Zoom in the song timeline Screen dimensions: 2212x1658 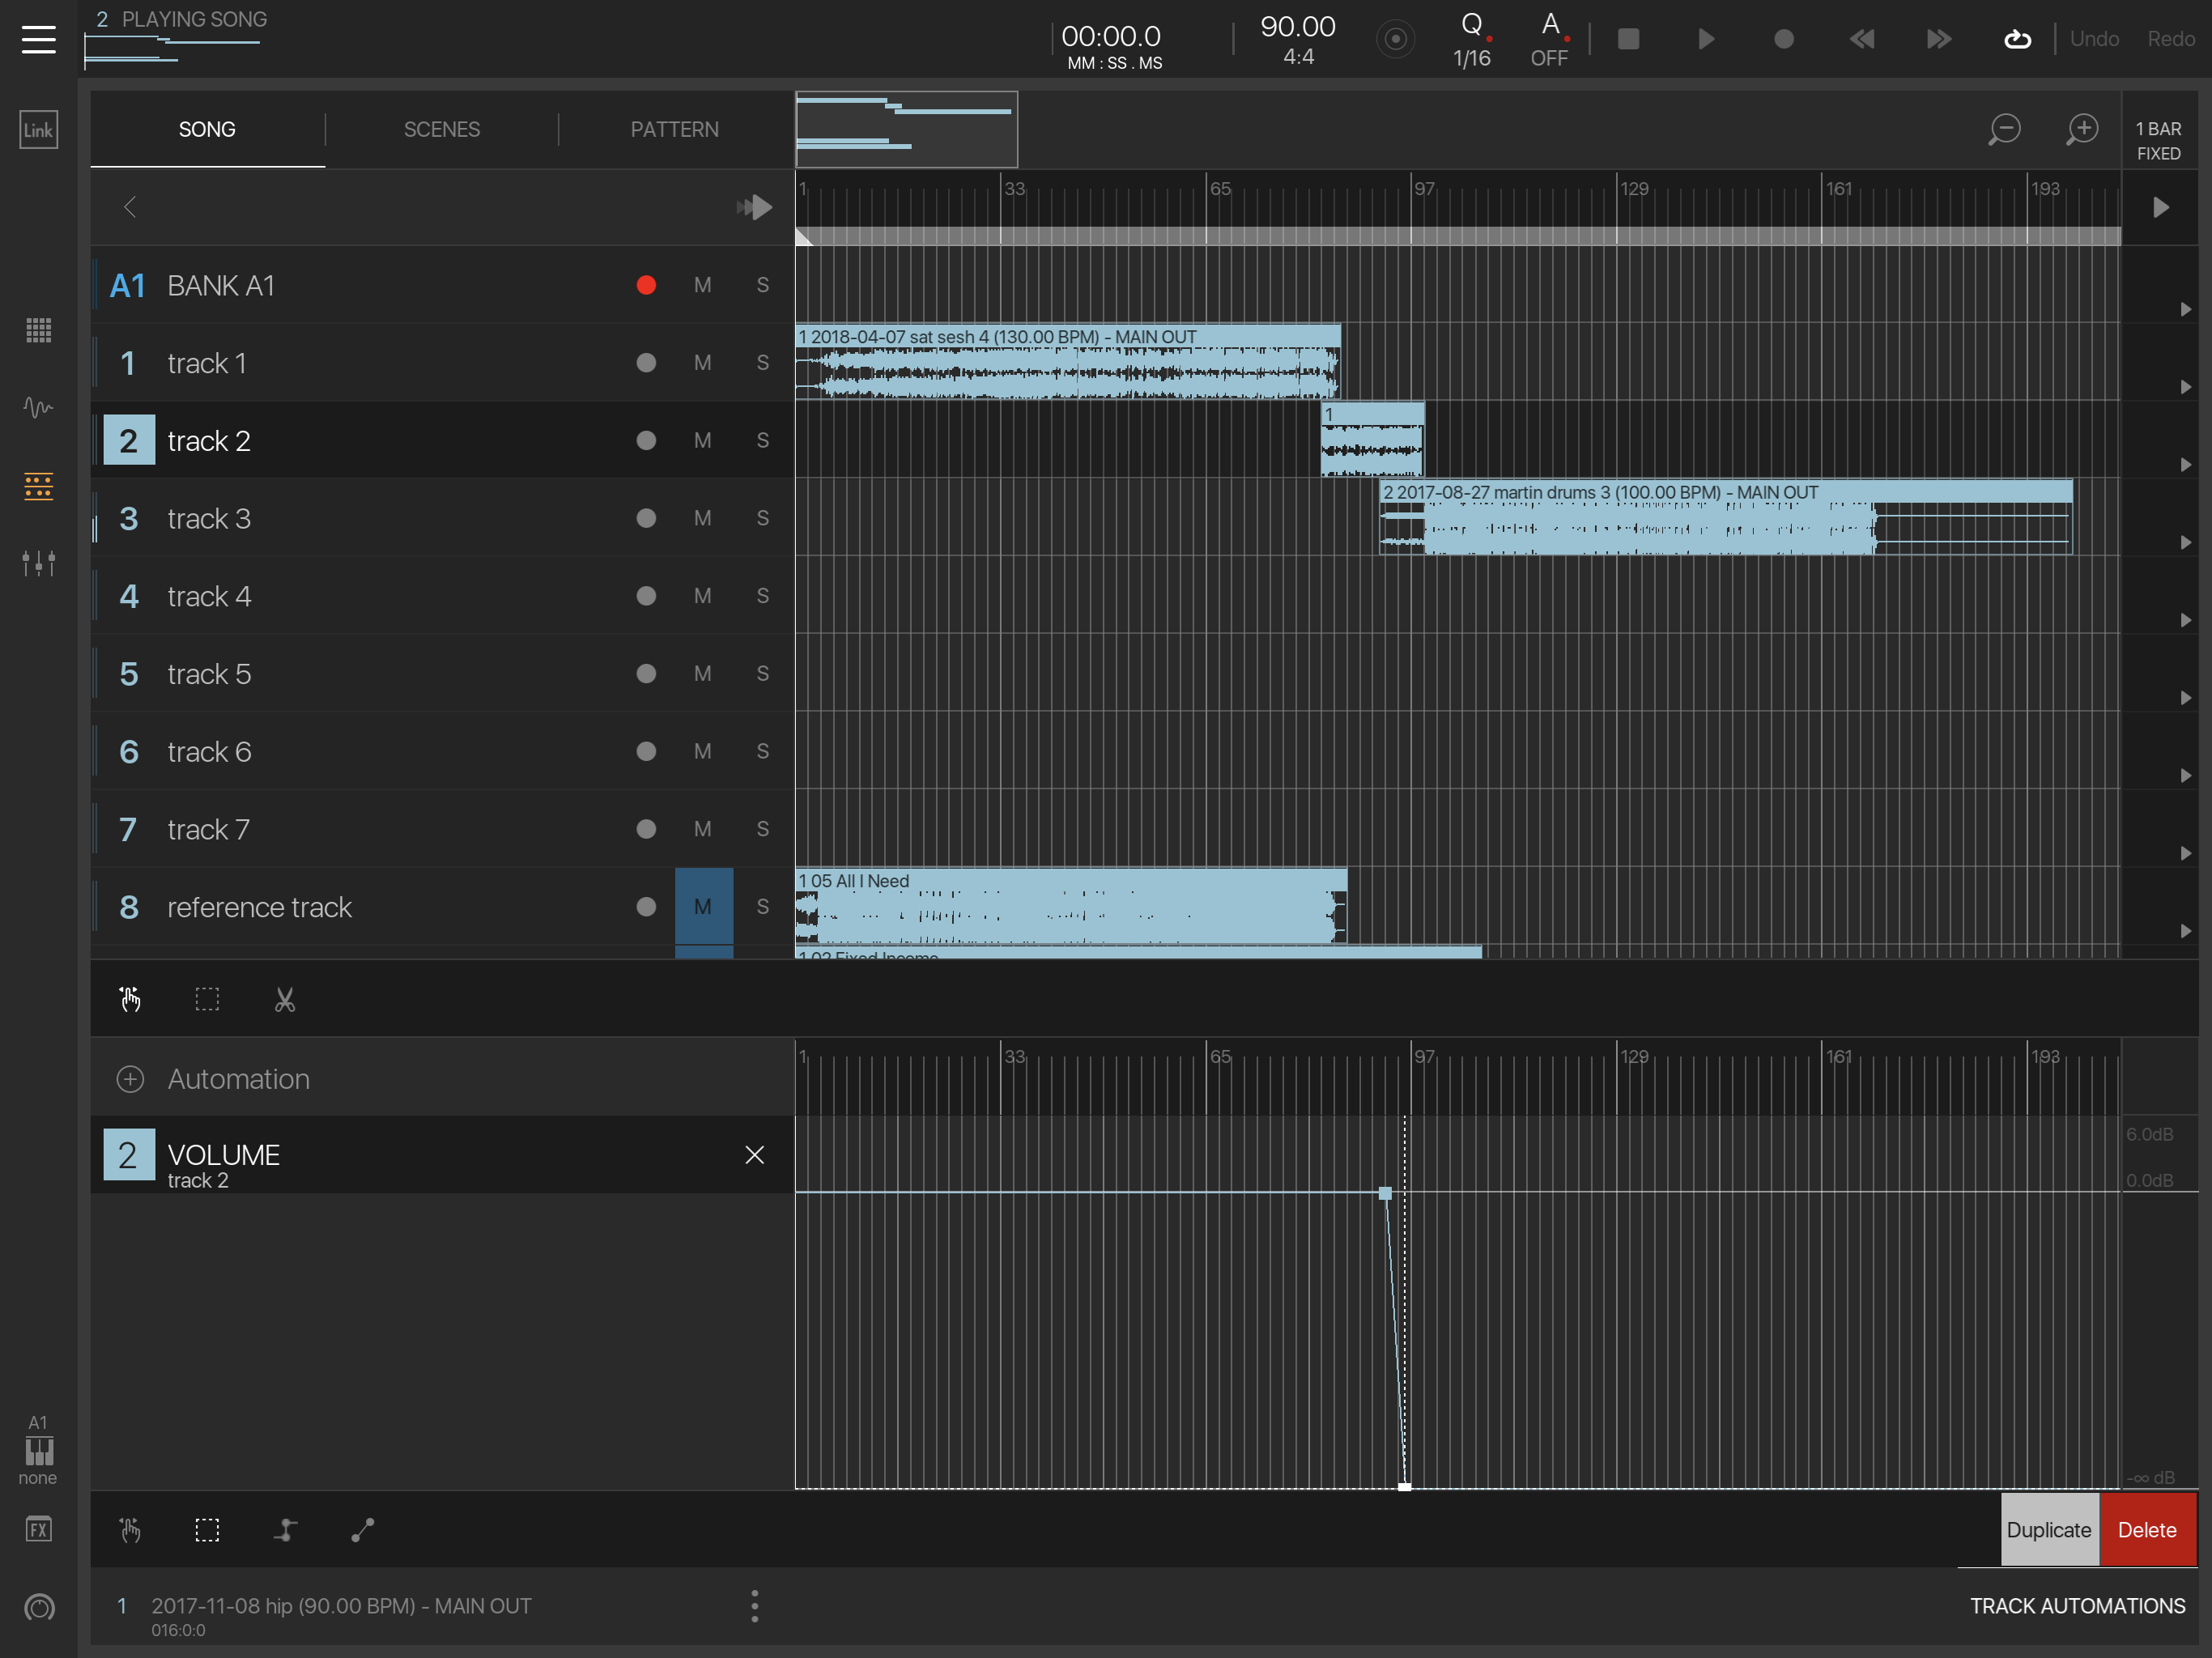[2082, 130]
